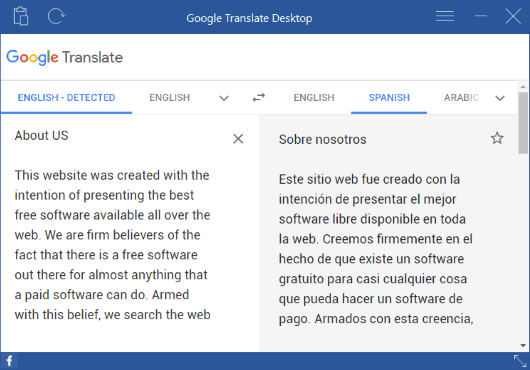Screen dimensions: 530x370
Task: Select the Spanish target tab
Action: (389, 98)
